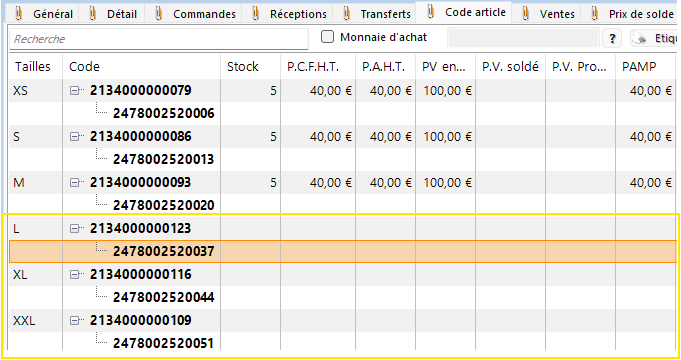Sort by the Code column header

pyautogui.click(x=142, y=66)
